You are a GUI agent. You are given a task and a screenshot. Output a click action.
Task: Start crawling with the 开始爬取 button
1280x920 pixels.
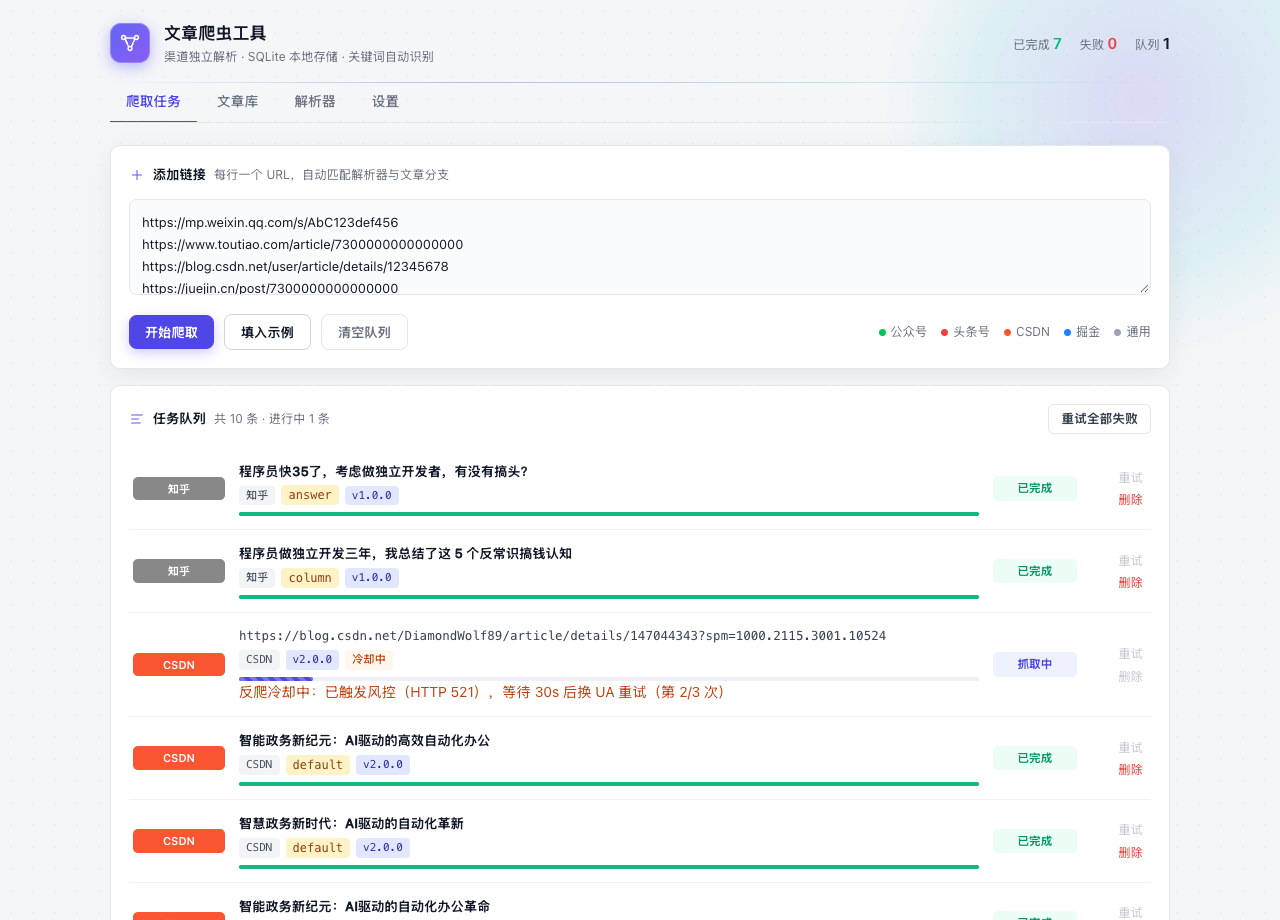[x=171, y=332]
